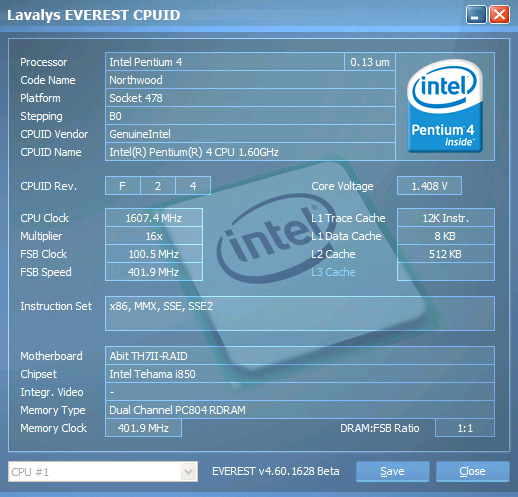
Task: Minimize the EVEREST CPUID window
Action: point(476,15)
